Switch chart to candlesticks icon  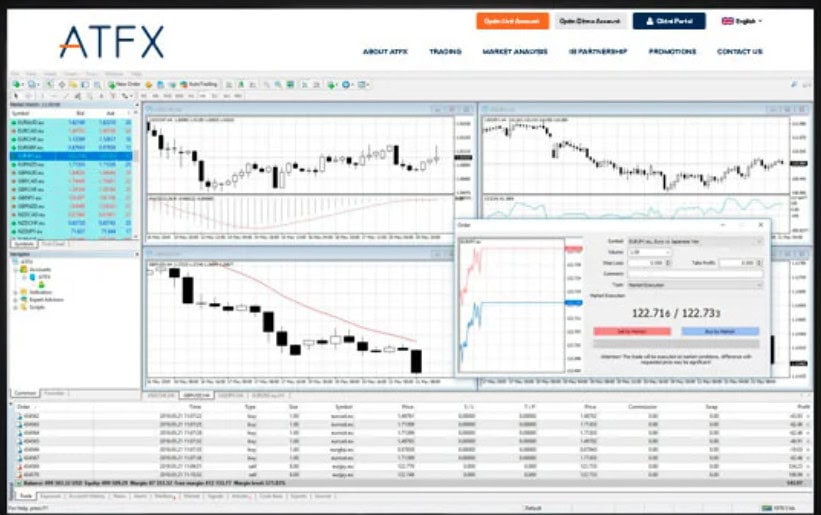[x=241, y=84]
